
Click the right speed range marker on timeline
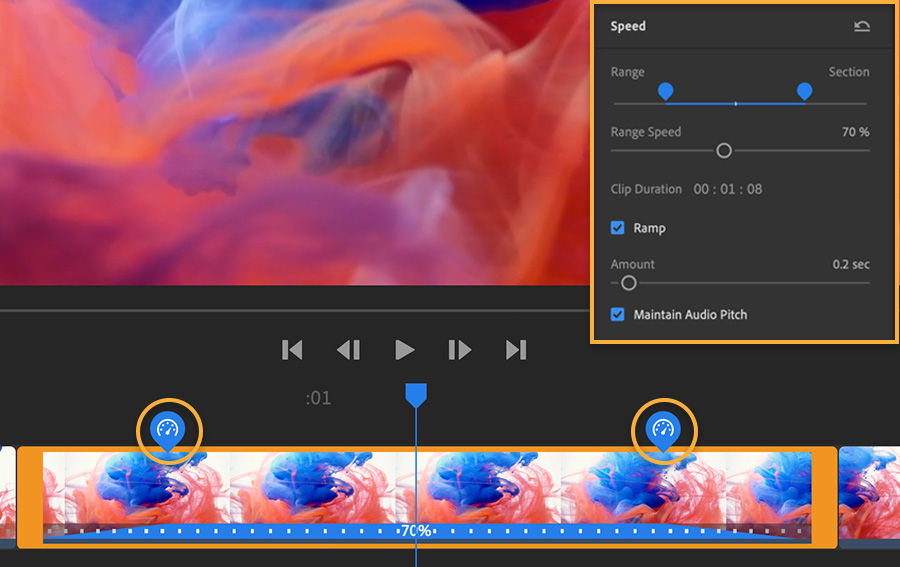[664, 430]
